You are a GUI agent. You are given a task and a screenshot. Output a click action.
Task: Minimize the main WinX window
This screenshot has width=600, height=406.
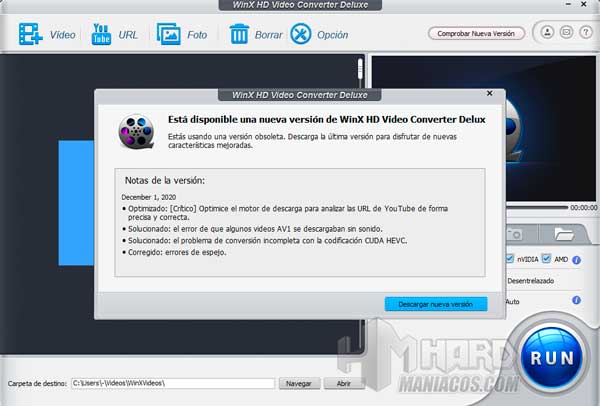tap(568, 4)
